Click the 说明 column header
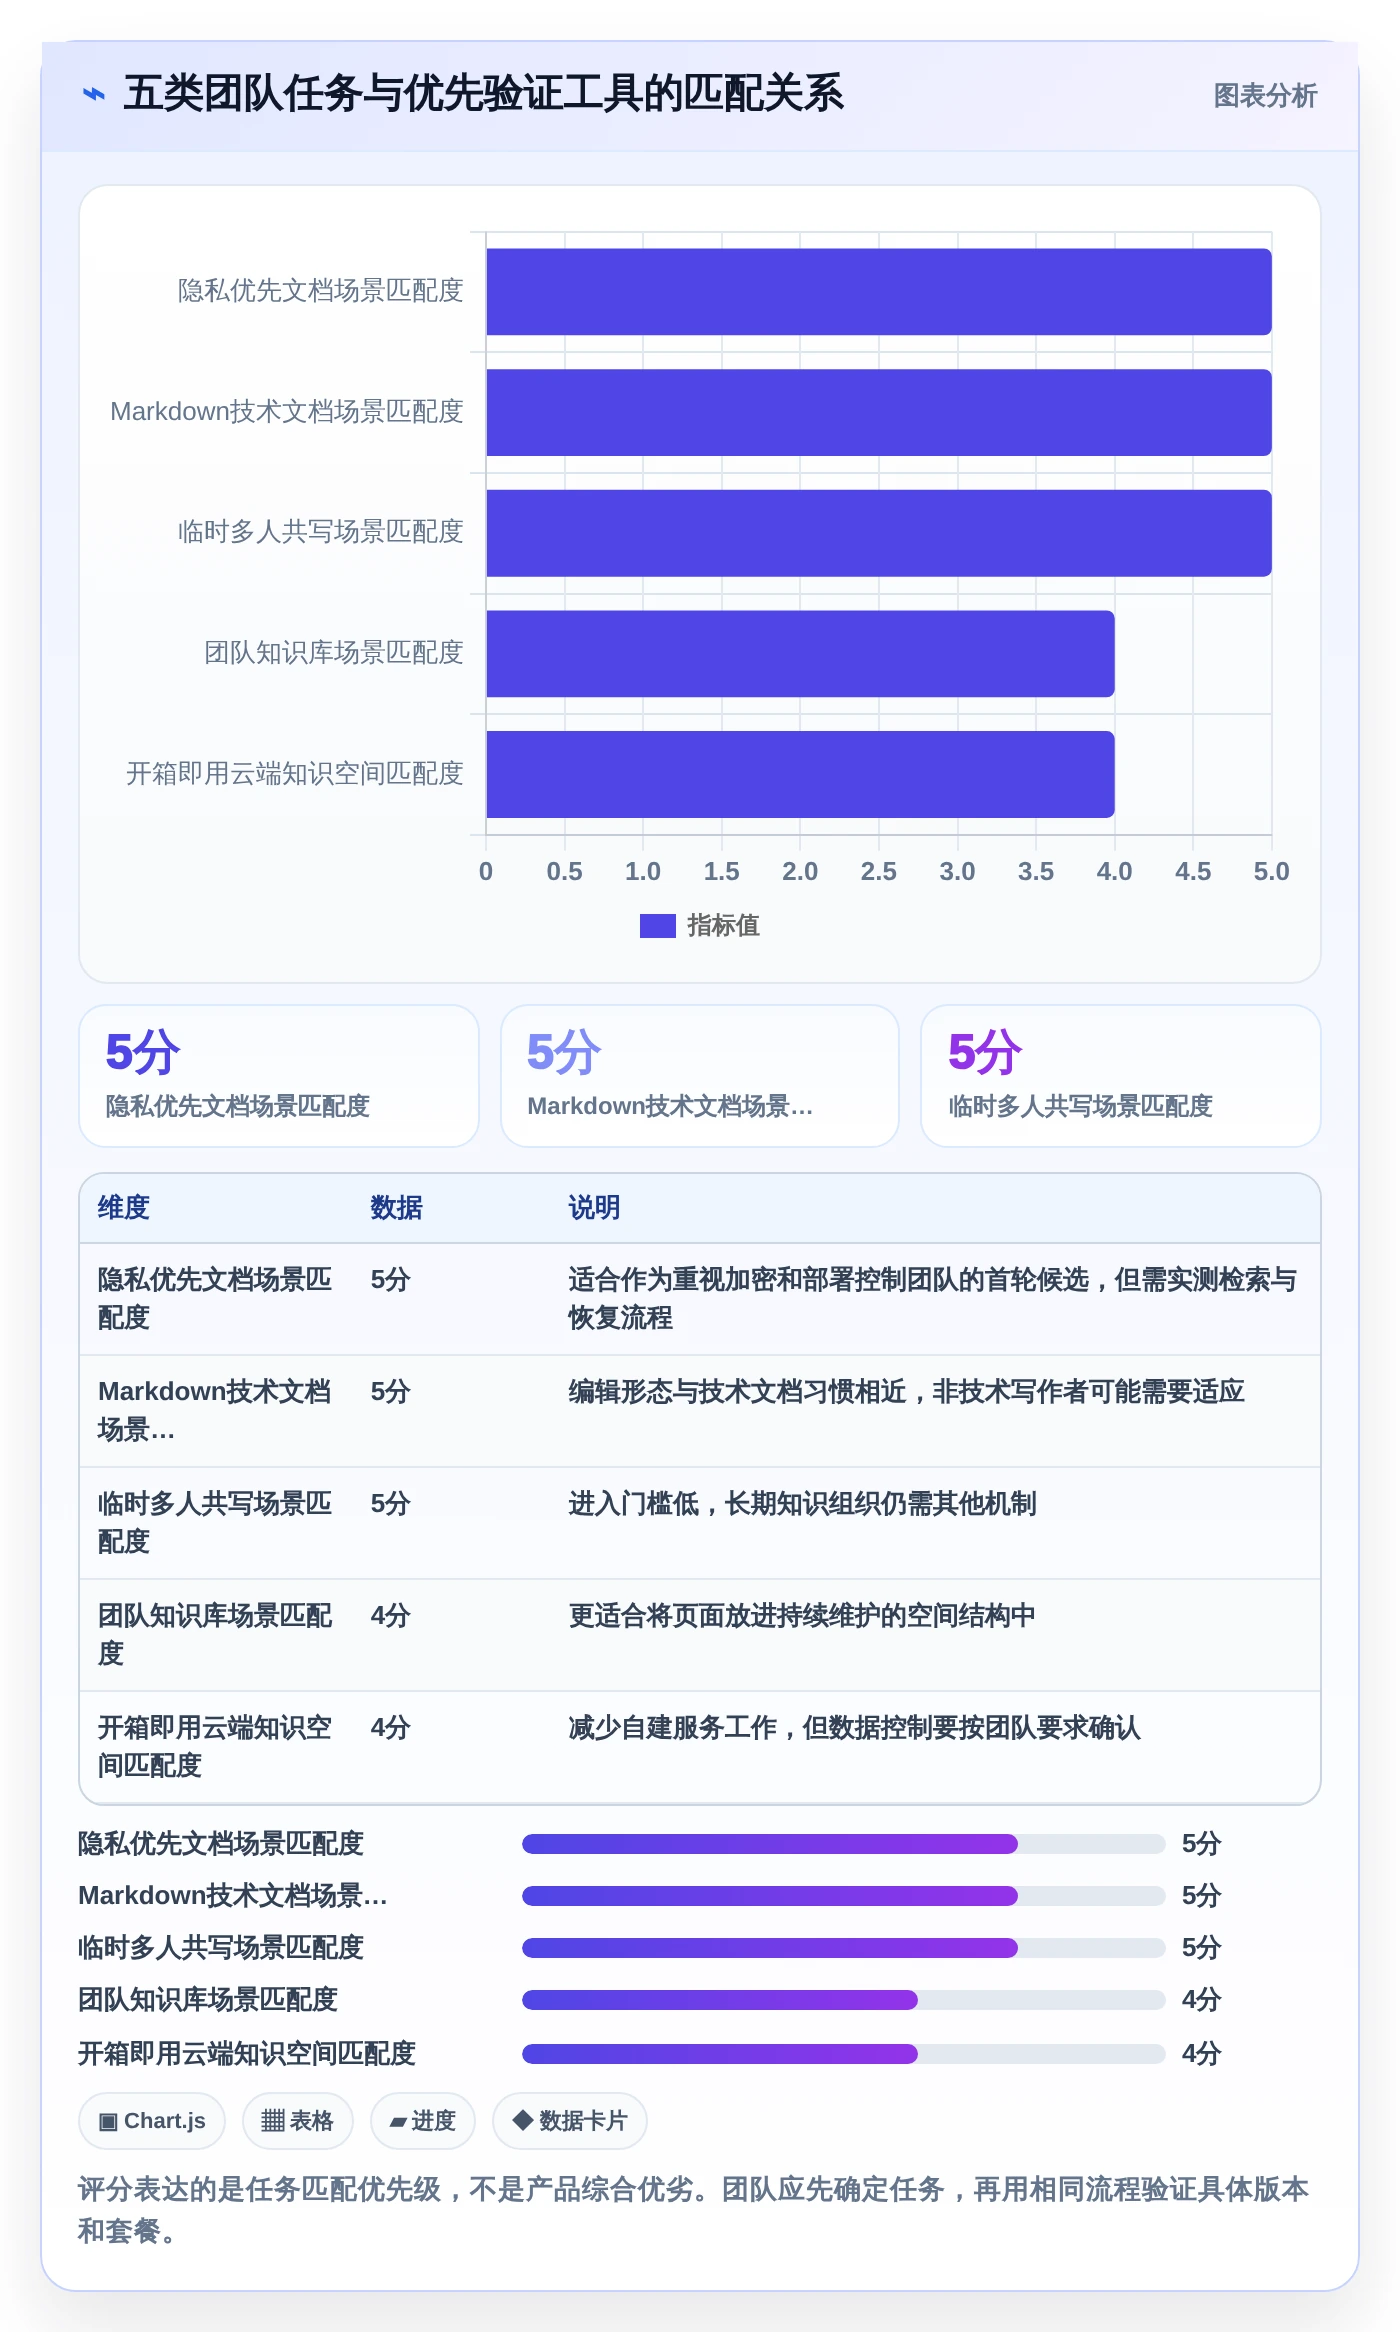 (594, 1208)
